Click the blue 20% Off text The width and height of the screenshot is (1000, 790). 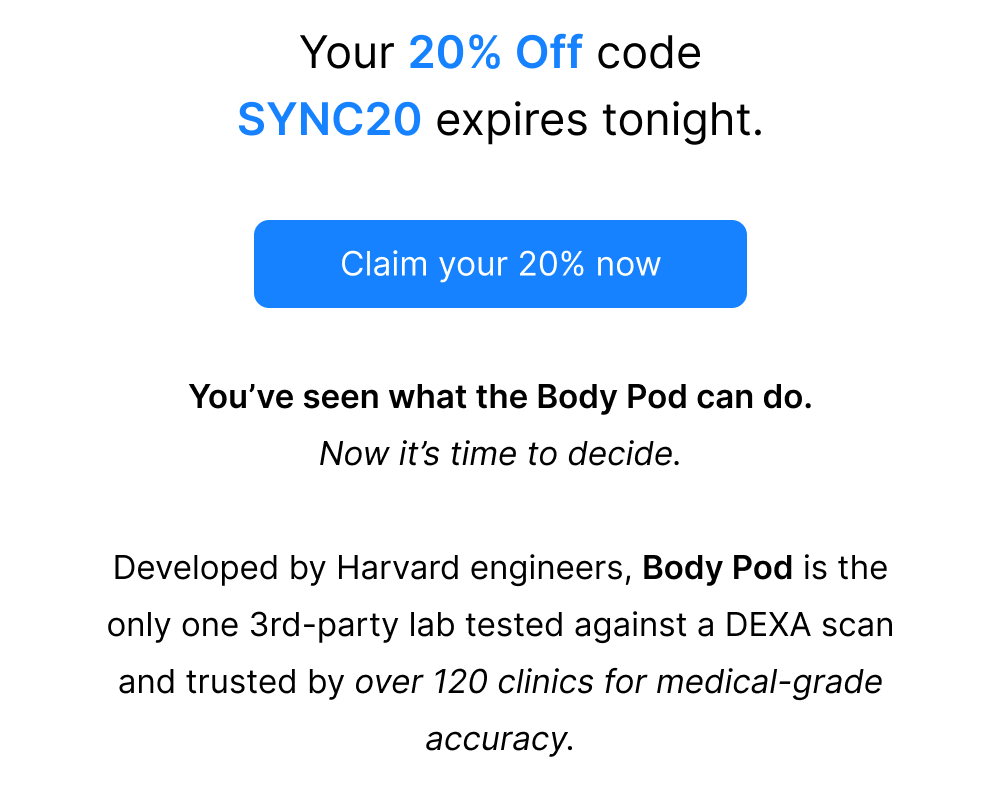click(496, 52)
